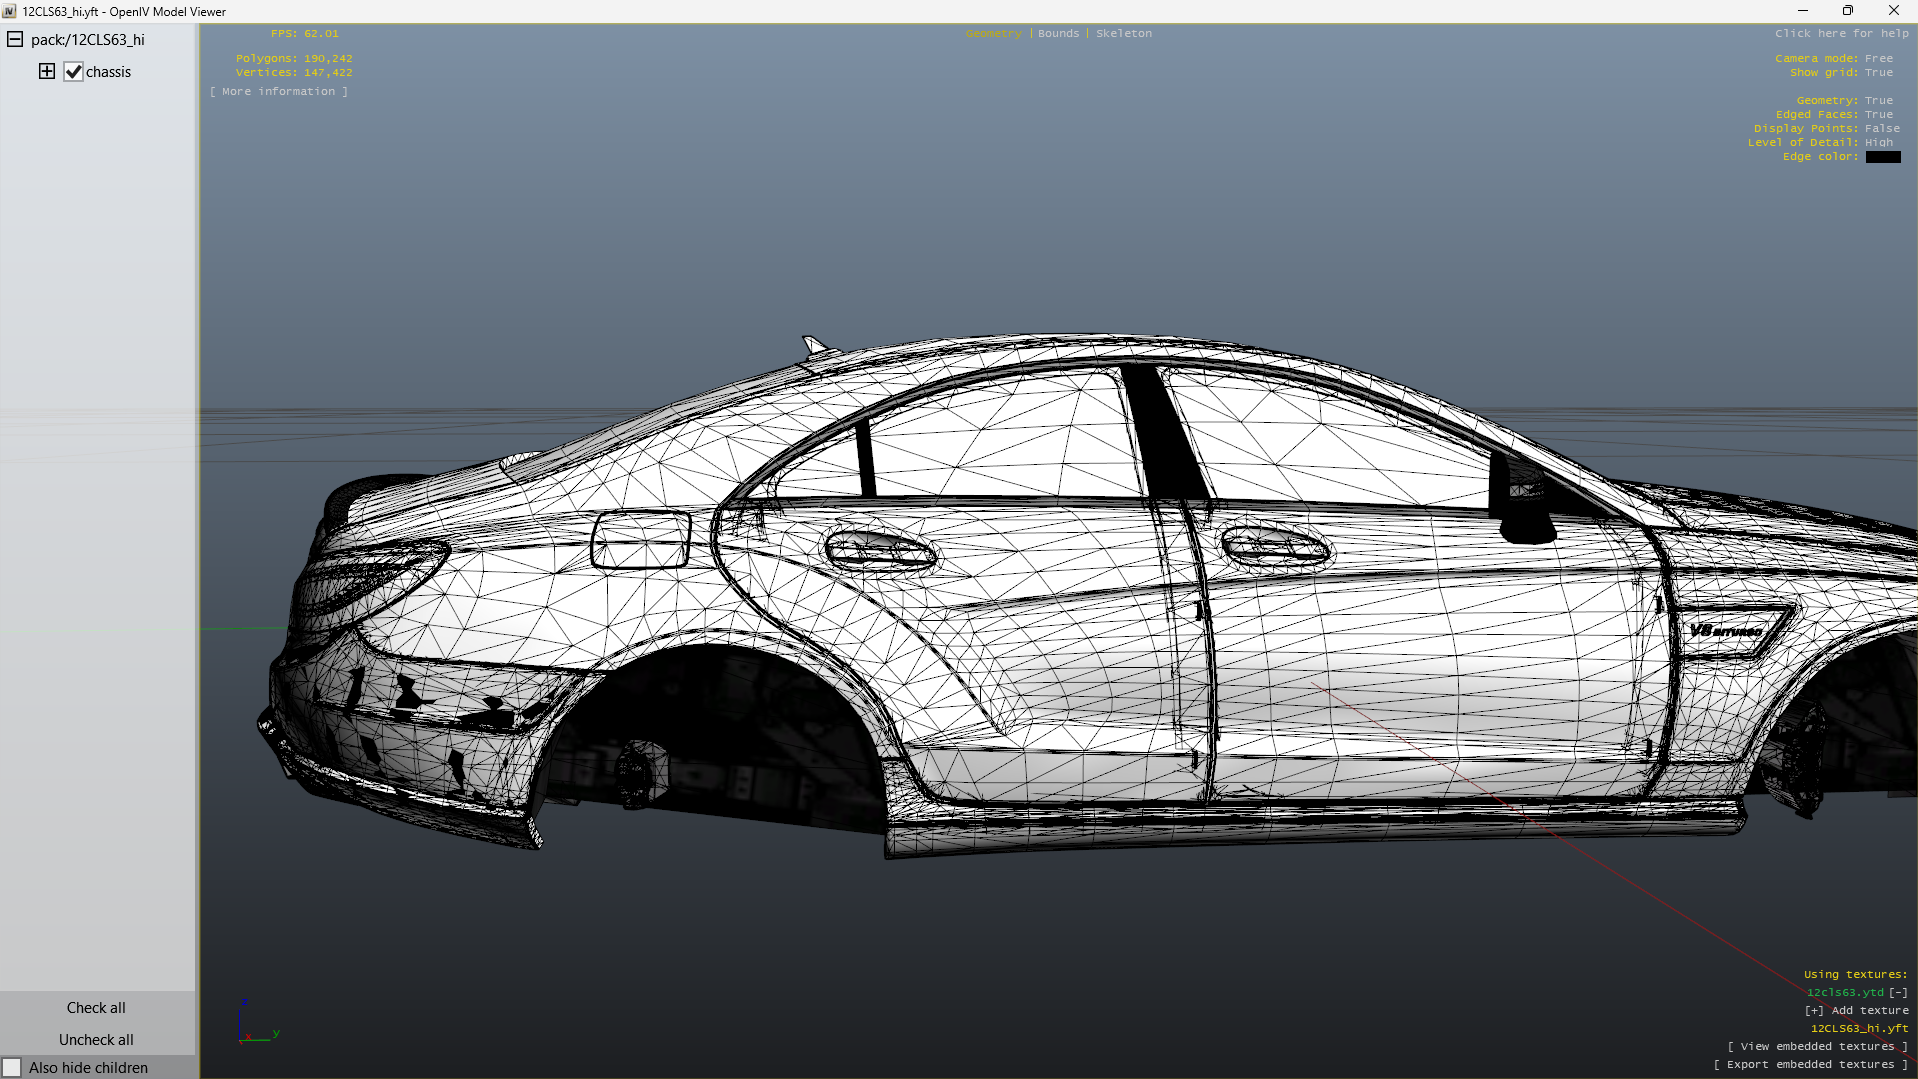Click the XYZ axis gizmo
This screenshot has height=1079, width=1918.
tap(258, 1021)
